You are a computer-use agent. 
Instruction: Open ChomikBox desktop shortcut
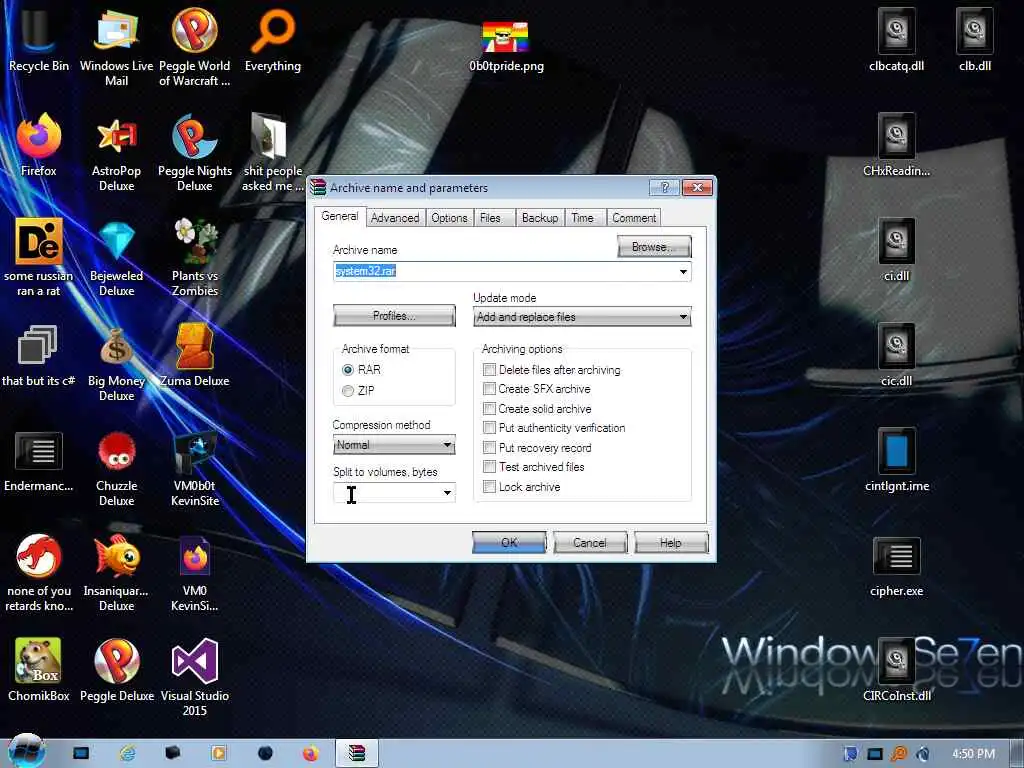pos(38,669)
